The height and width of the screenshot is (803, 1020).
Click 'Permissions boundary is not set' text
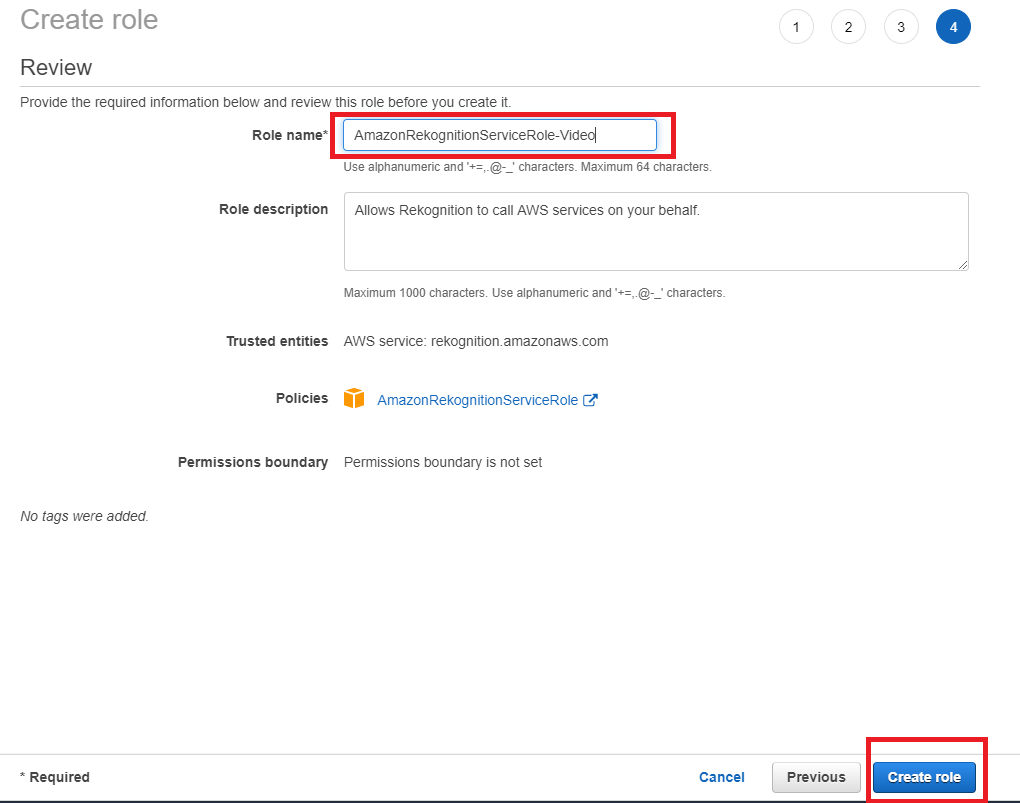point(442,462)
